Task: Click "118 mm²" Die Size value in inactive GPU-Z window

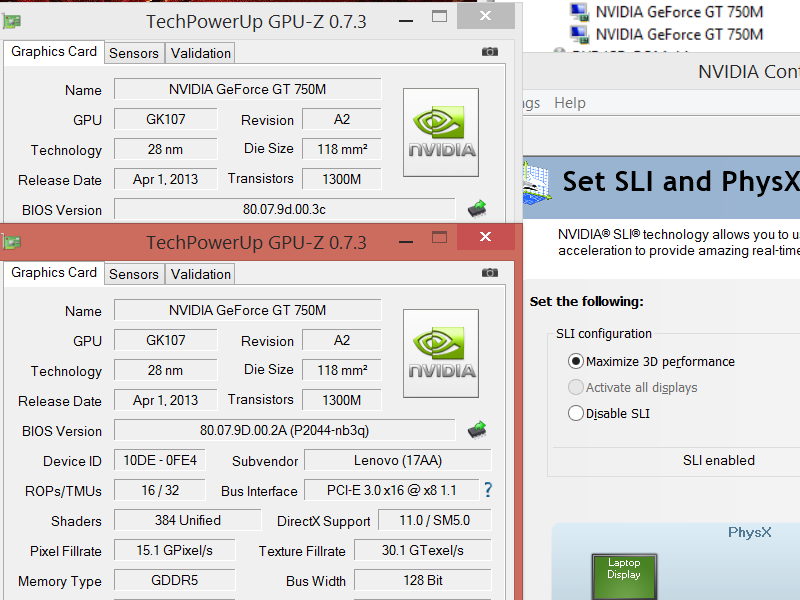Action: (342, 149)
